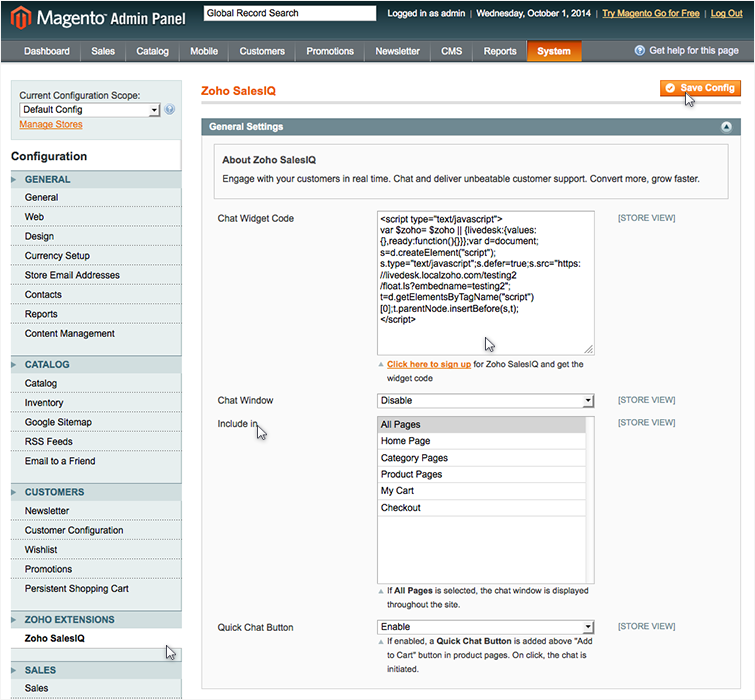
Task: Collapse the ZOHO EXTENSIONS sidebar section
Action: [96, 620]
